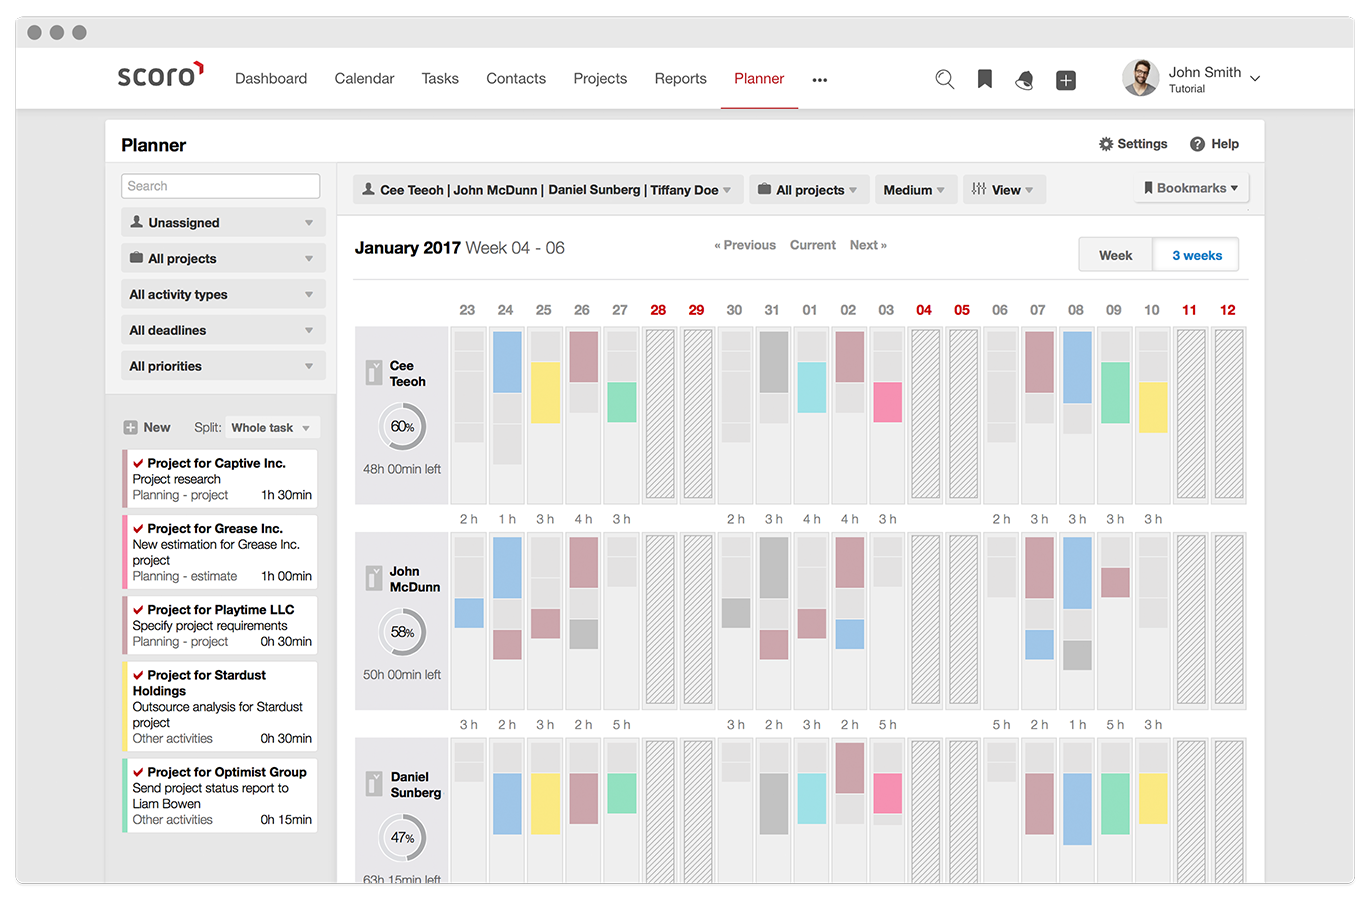Open the View options dropdown

pos(1004,189)
